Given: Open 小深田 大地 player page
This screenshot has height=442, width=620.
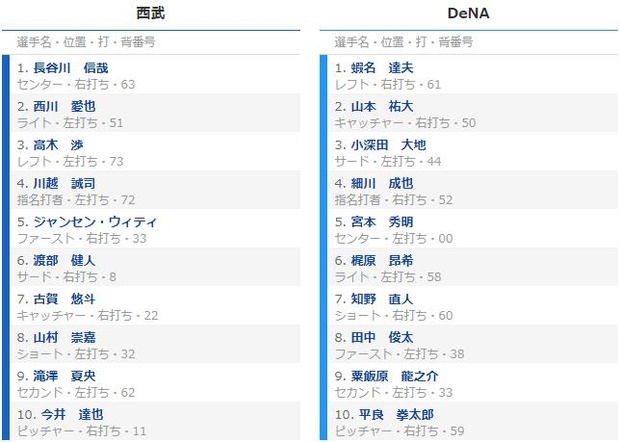Looking at the screenshot, I should (388, 145).
